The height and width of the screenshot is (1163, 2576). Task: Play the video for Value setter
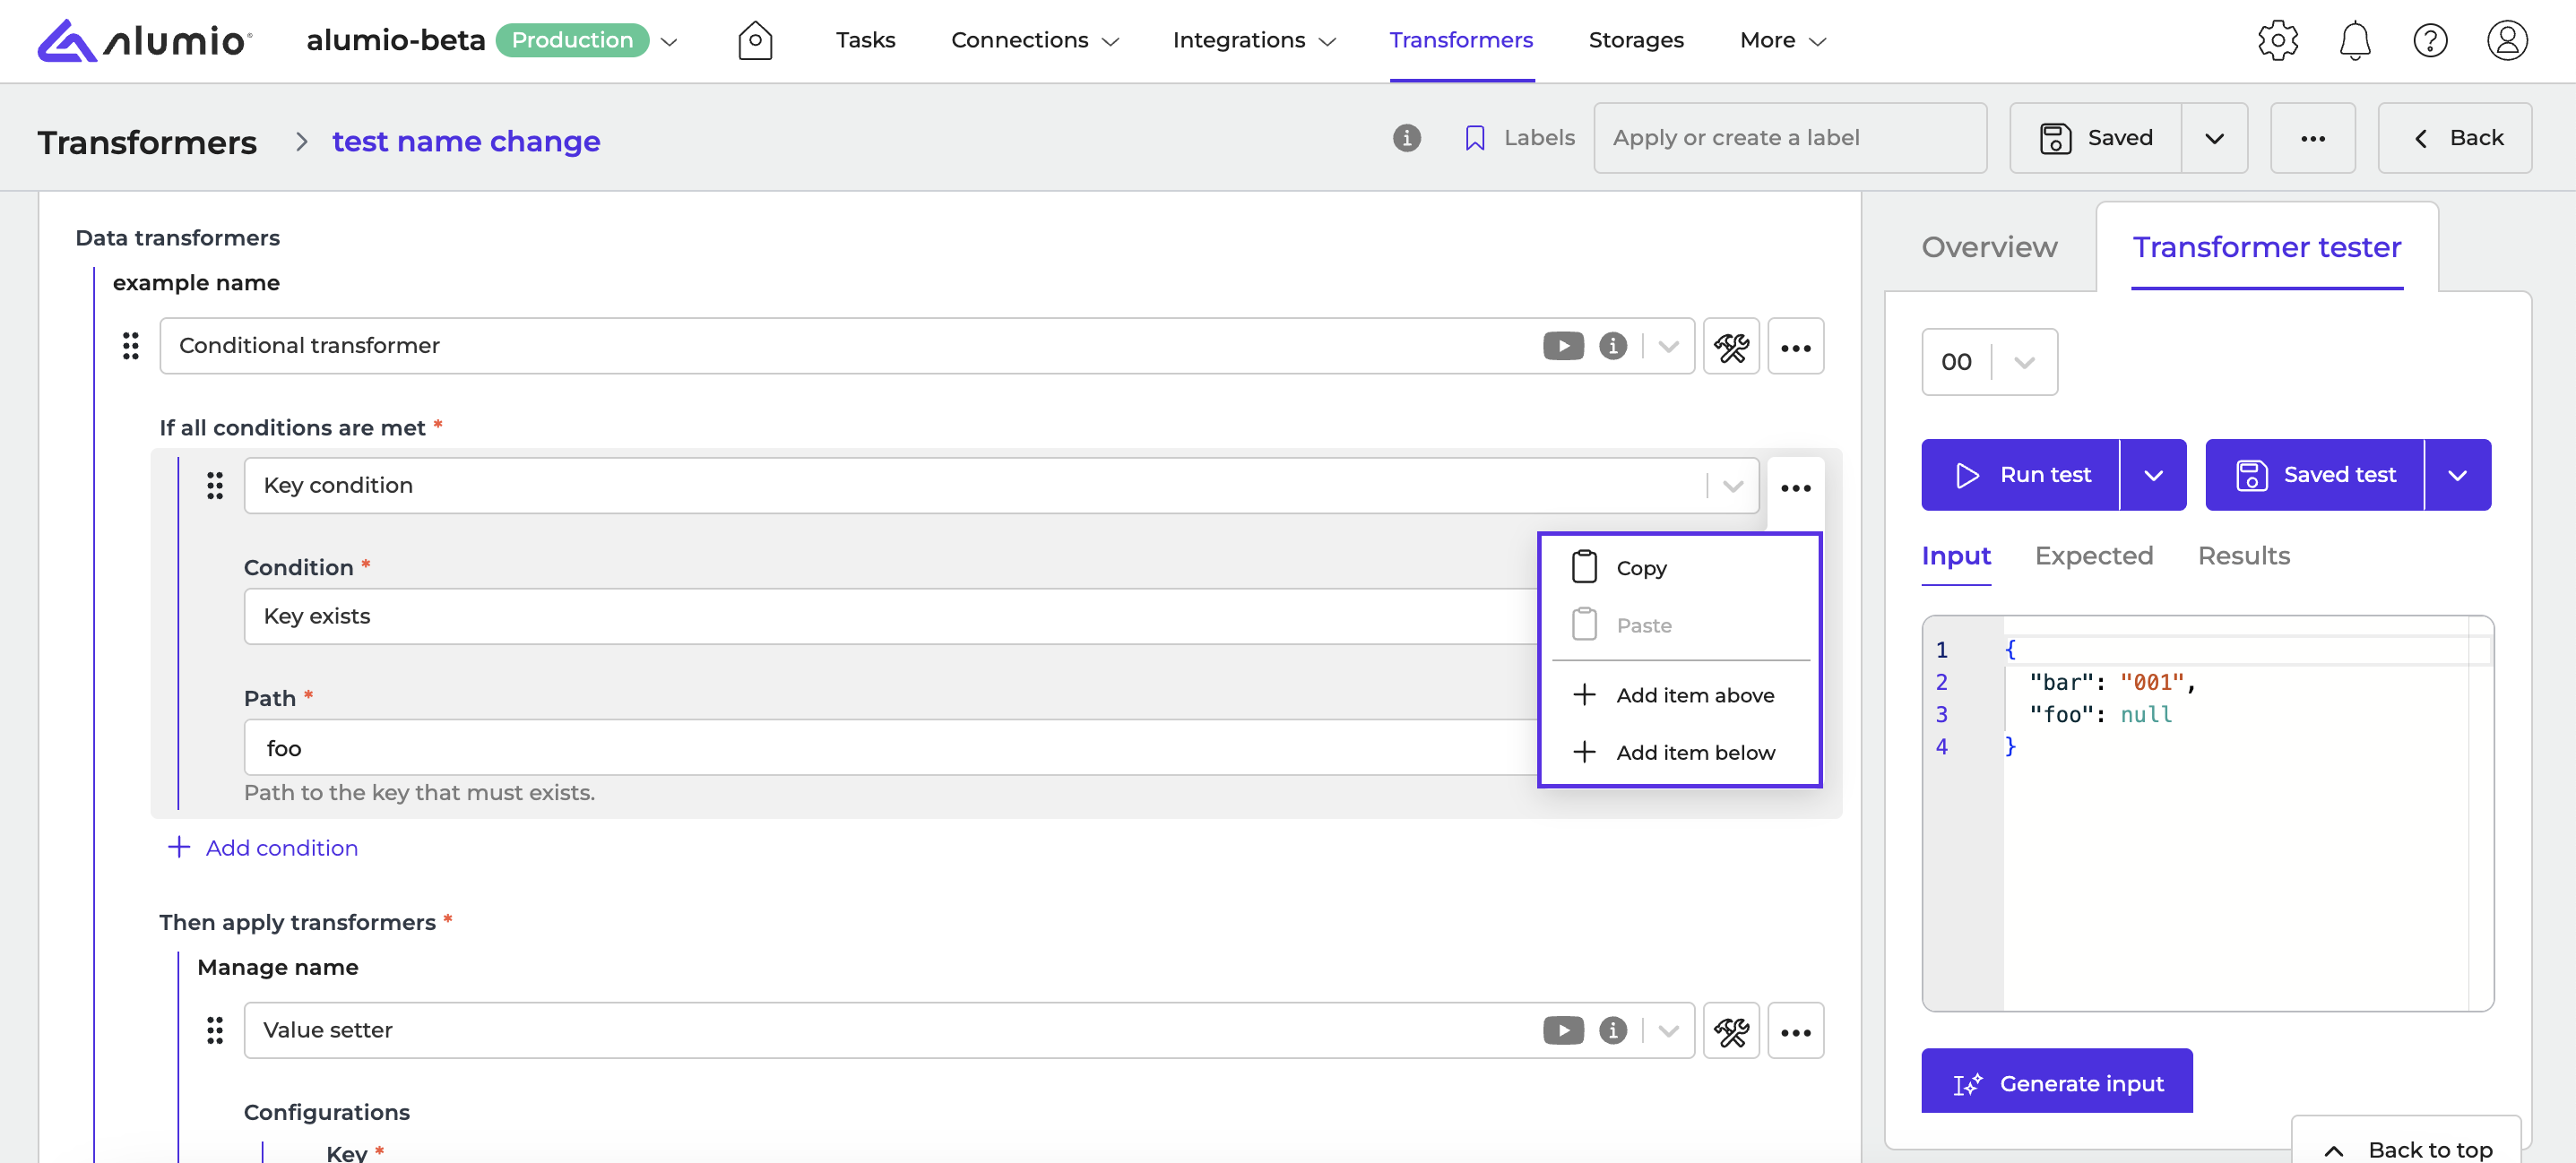point(1563,1031)
